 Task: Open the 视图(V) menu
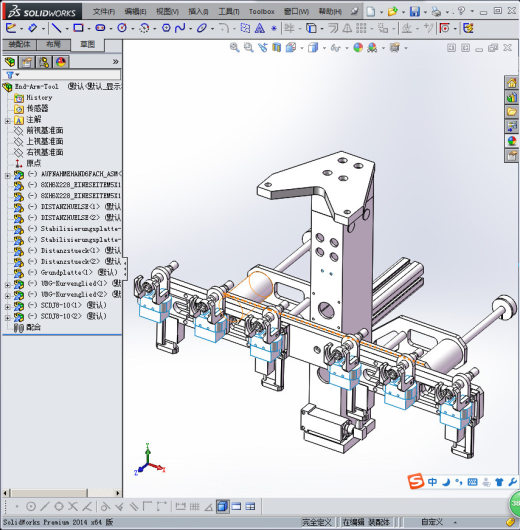pos(167,11)
